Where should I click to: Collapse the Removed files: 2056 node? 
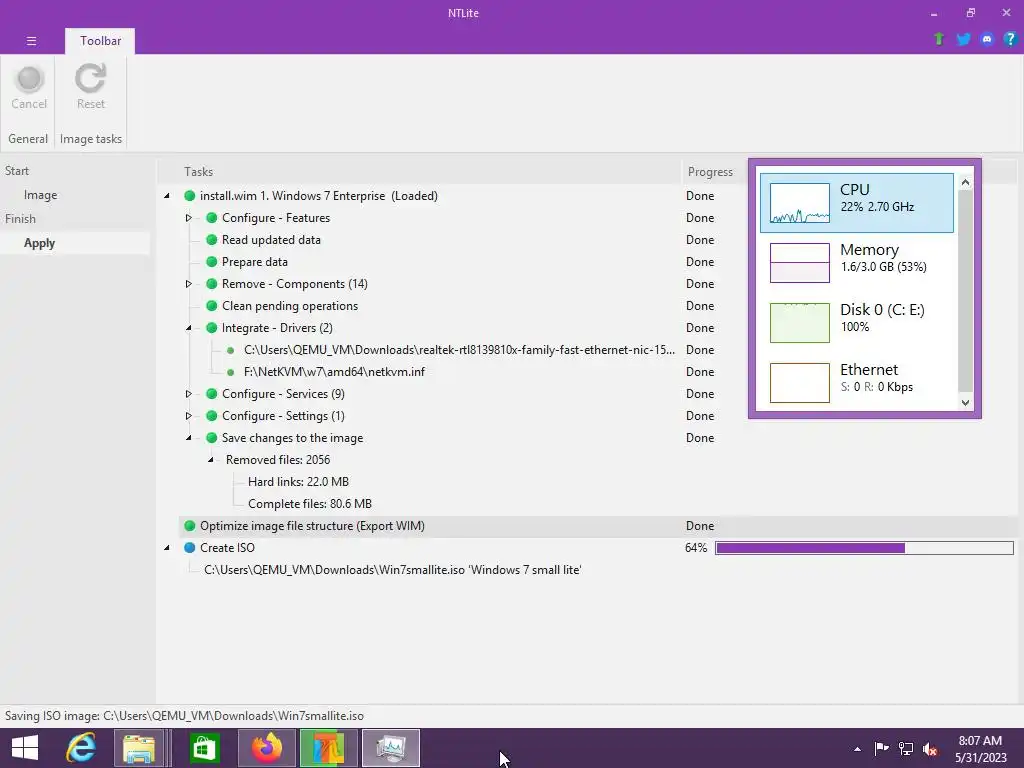point(211,460)
